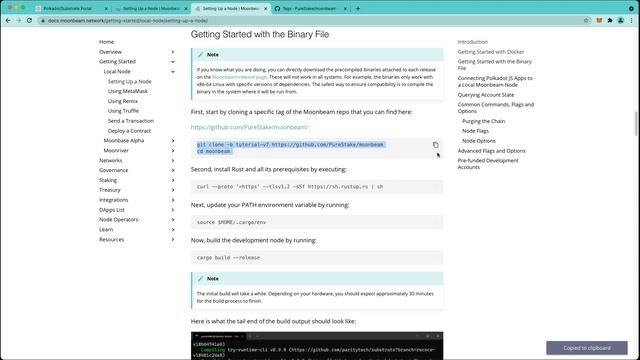Bookmark this page with star icon
Viewport: 640px width, 360px height.
[x=586, y=20]
